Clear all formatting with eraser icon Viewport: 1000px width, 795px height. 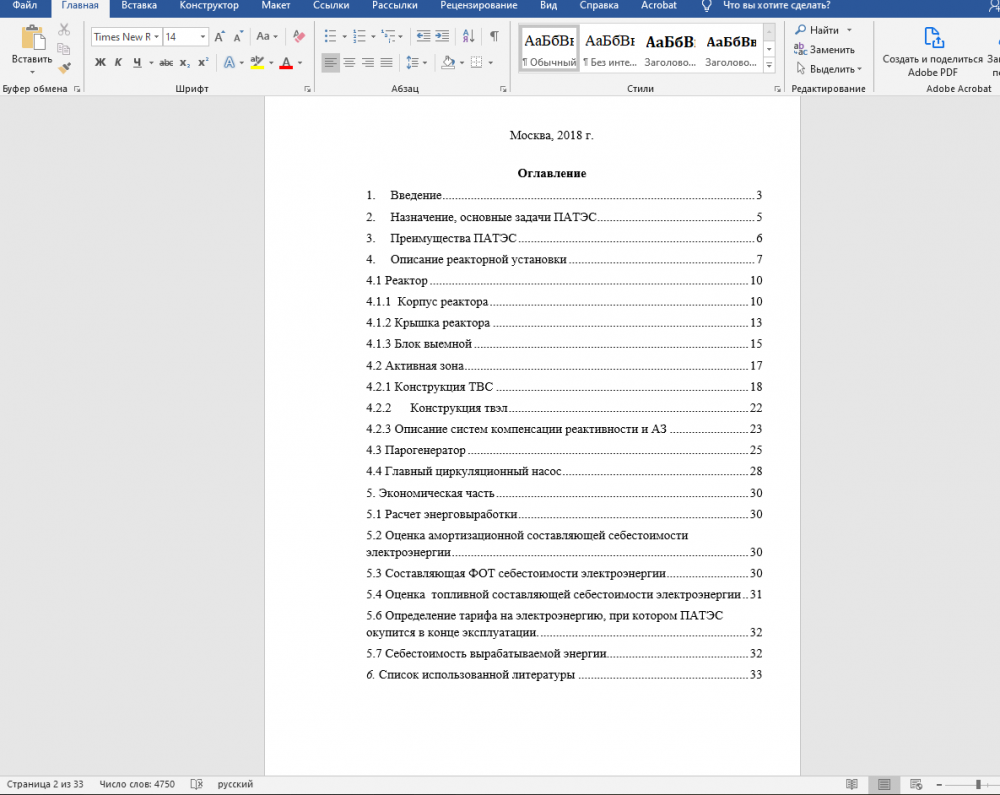pos(298,37)
